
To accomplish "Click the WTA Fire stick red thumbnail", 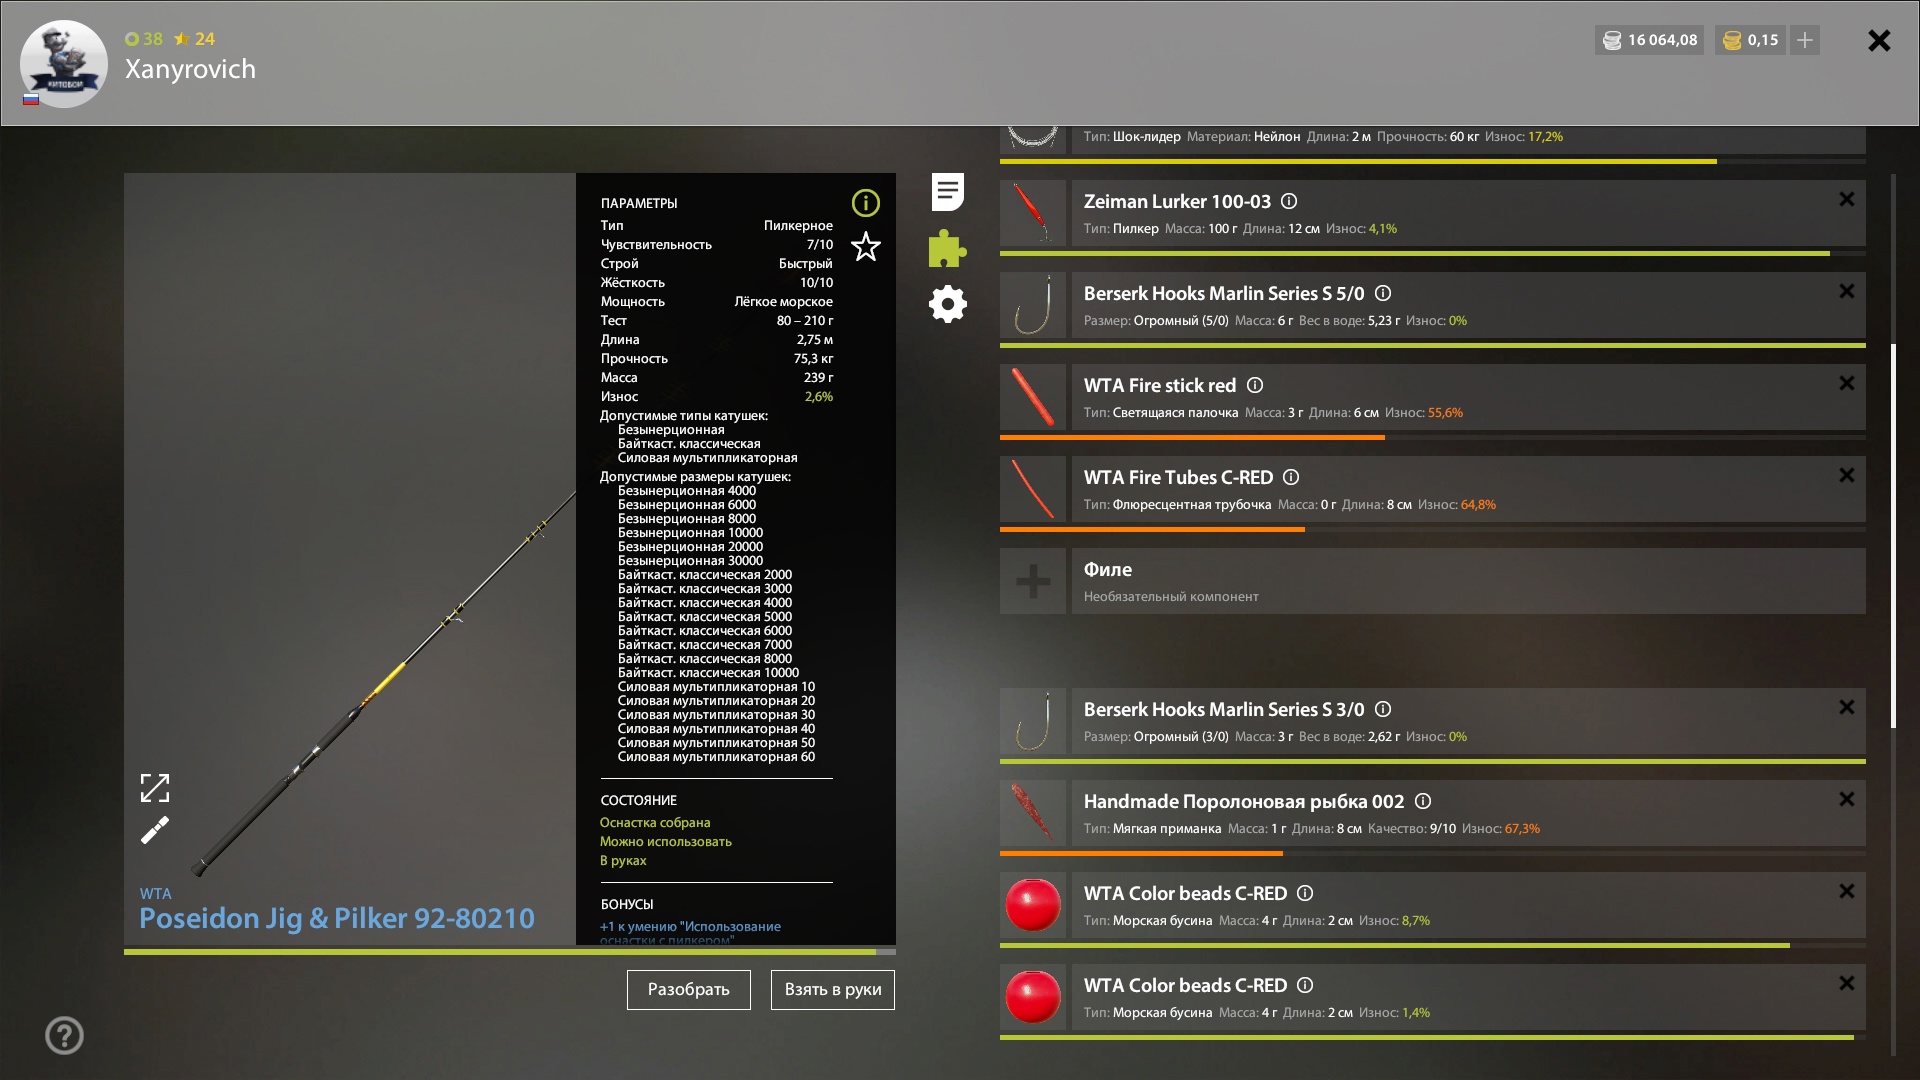I will tap(1032, 397).
